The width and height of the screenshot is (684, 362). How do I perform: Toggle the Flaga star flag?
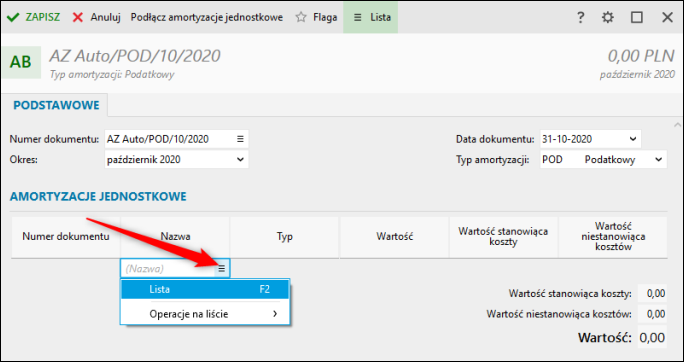coord(316,17)
